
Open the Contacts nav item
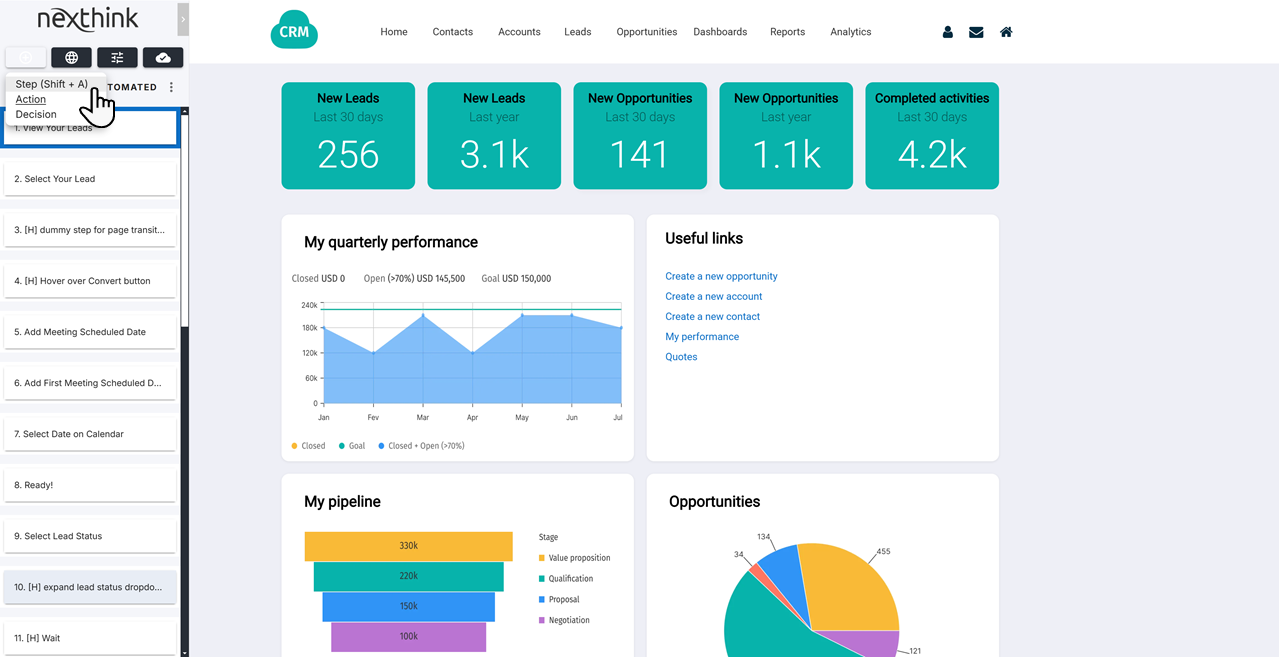(453, 32)
